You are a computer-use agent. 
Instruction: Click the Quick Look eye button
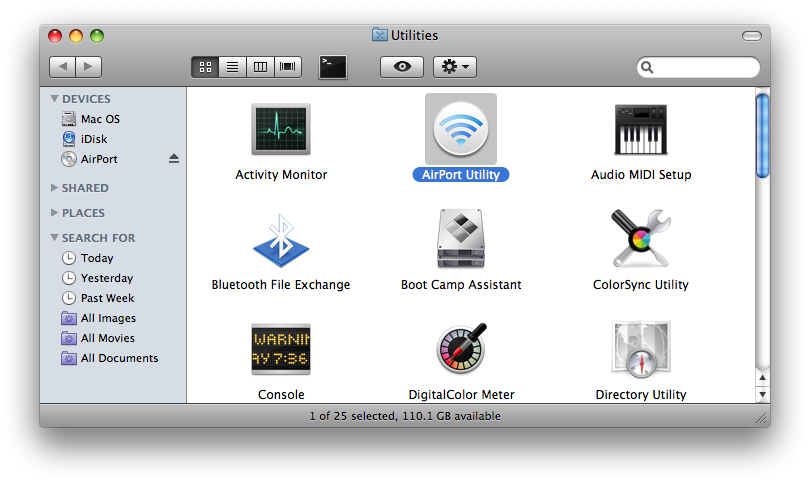(402, 67)
